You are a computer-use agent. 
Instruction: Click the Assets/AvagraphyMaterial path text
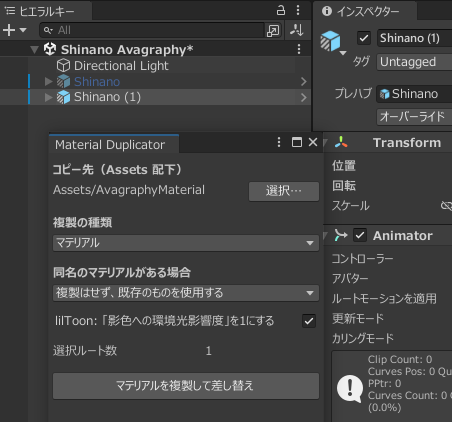coord(129,190)
